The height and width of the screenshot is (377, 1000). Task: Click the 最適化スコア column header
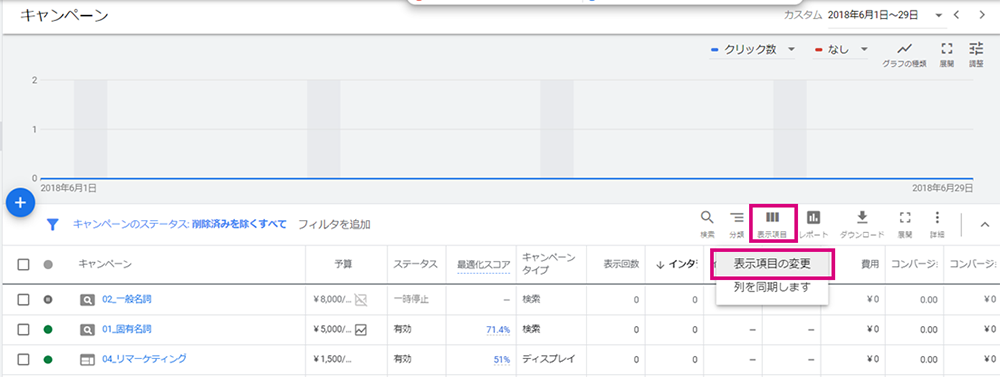(483, 264)
